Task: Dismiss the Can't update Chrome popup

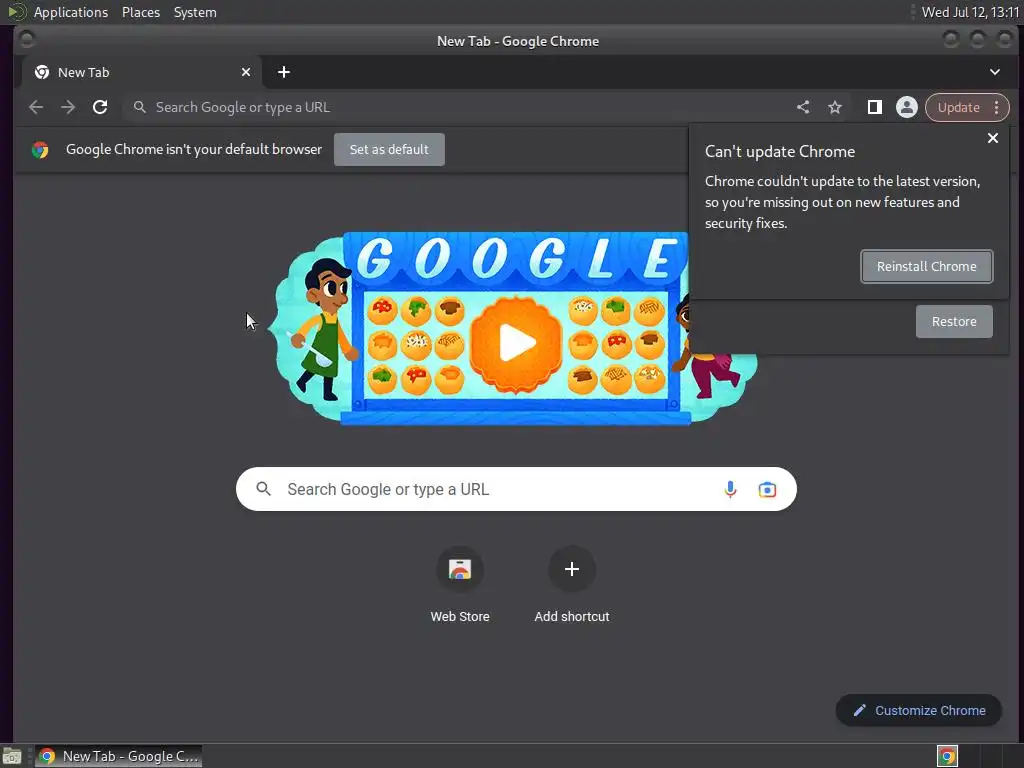Action: 993,138
